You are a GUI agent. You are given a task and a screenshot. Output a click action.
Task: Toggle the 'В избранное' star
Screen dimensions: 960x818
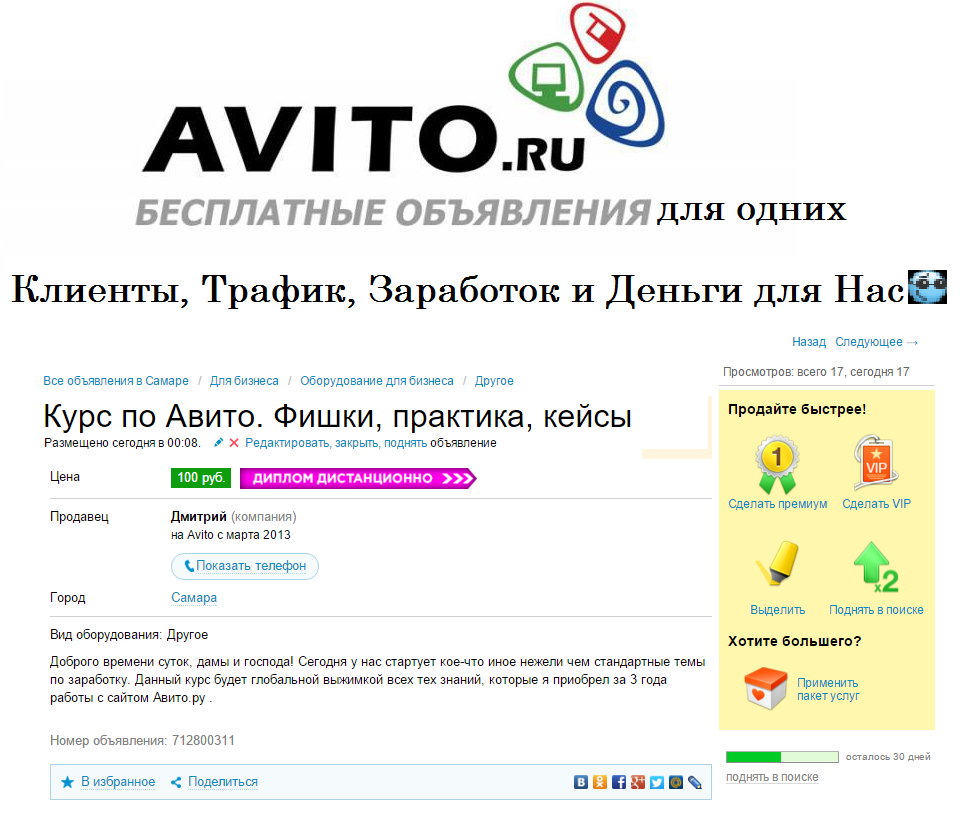click(68, 781)
